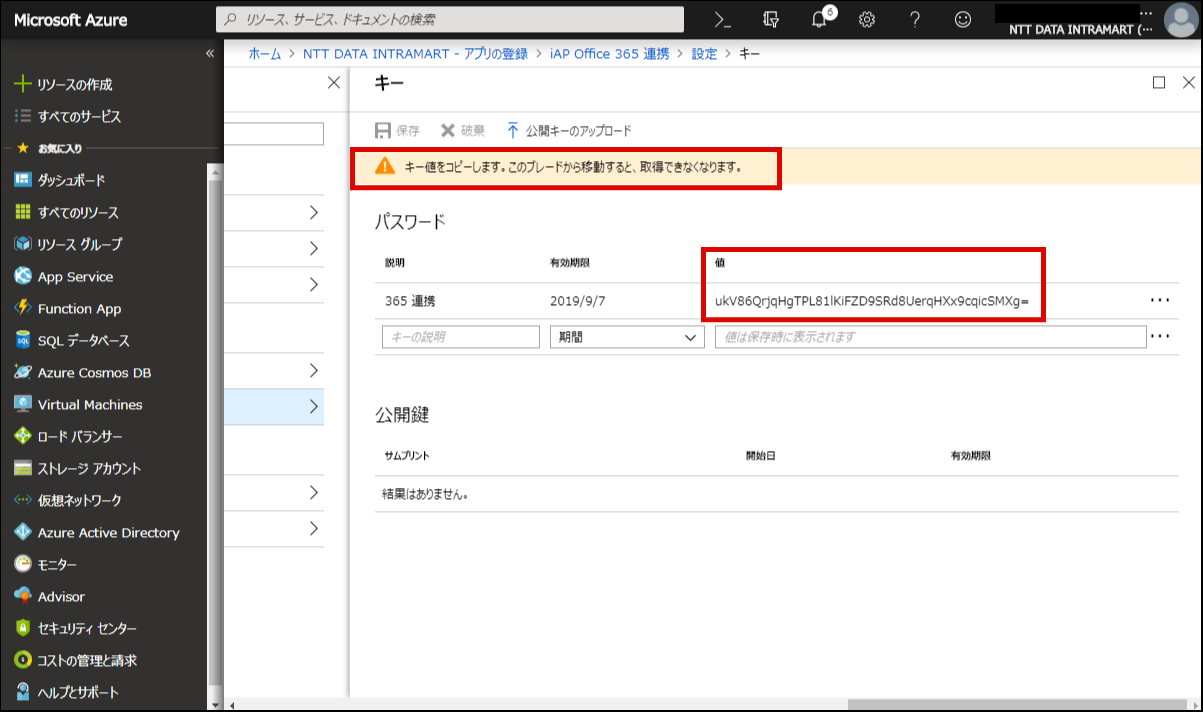Click the すべてのサービス list icon
1203x712 pixels.
click(22, 117)
